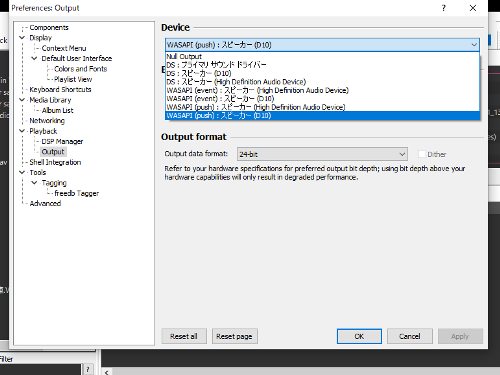Open Shell Integration settings
500x375 pixels.
pos(55,162)
